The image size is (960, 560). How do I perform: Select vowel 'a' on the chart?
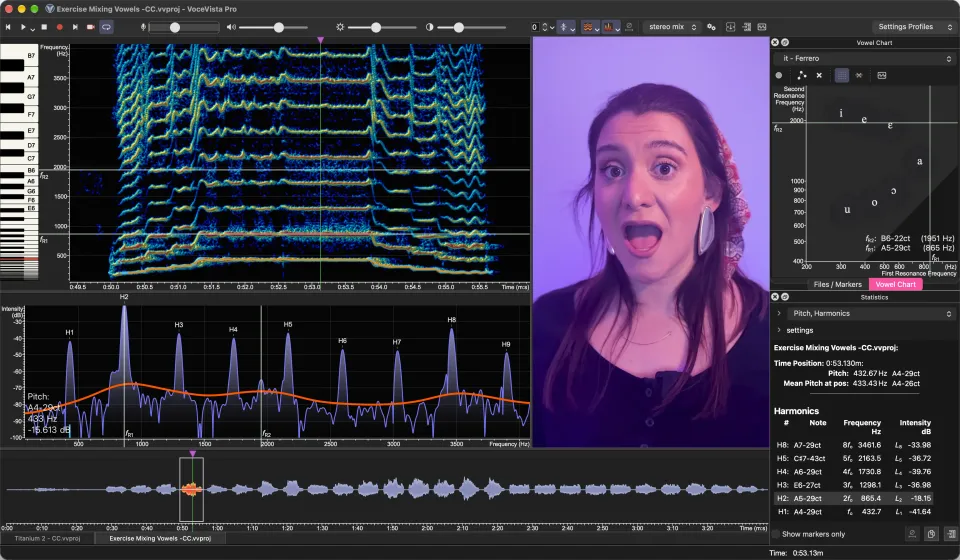920,162
